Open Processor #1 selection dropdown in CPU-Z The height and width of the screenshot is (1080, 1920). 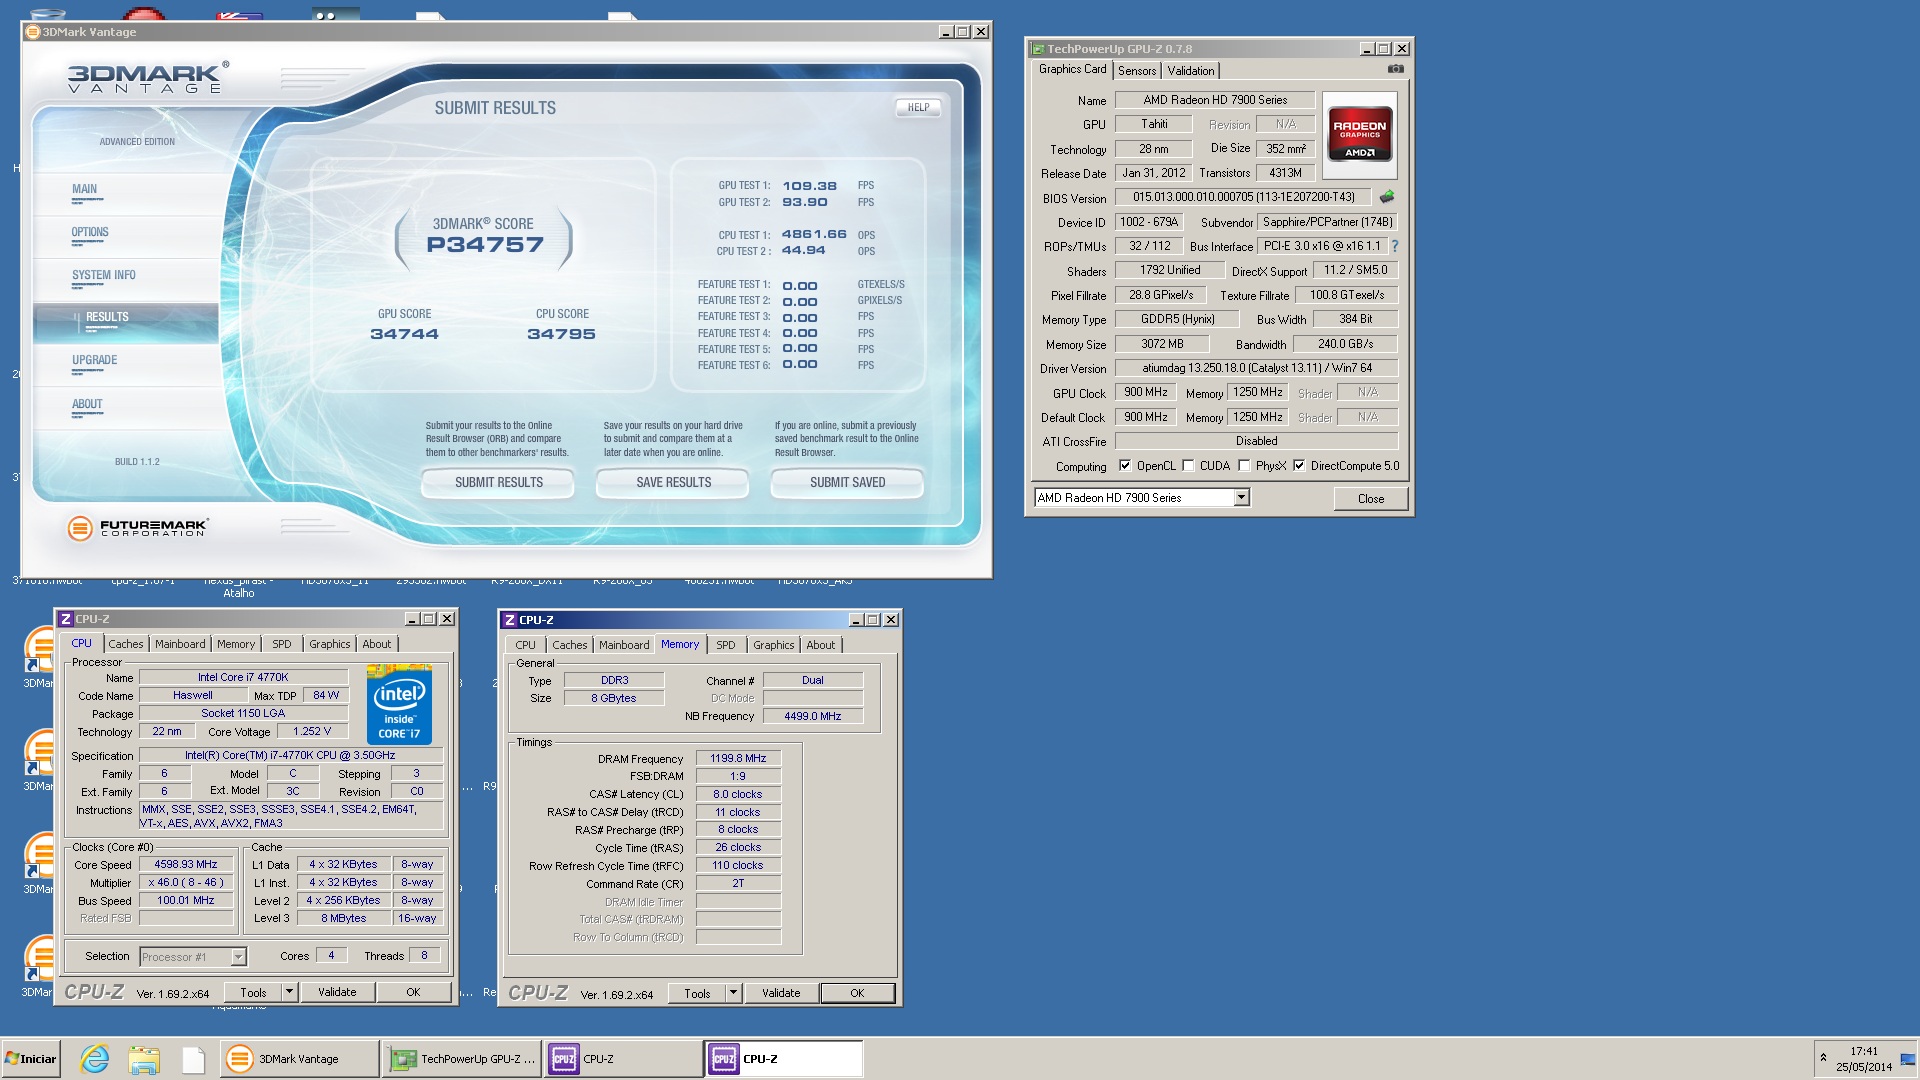[x=238, y=957]
